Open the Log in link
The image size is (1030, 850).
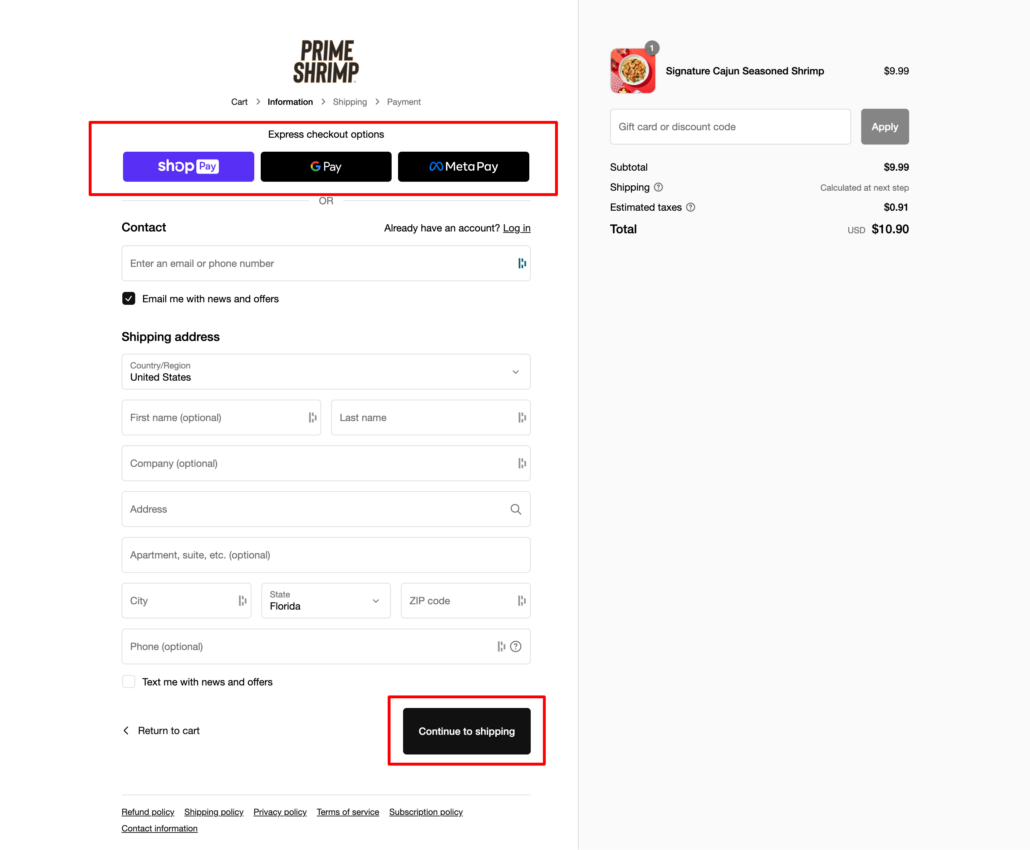(x=516, y=228)
